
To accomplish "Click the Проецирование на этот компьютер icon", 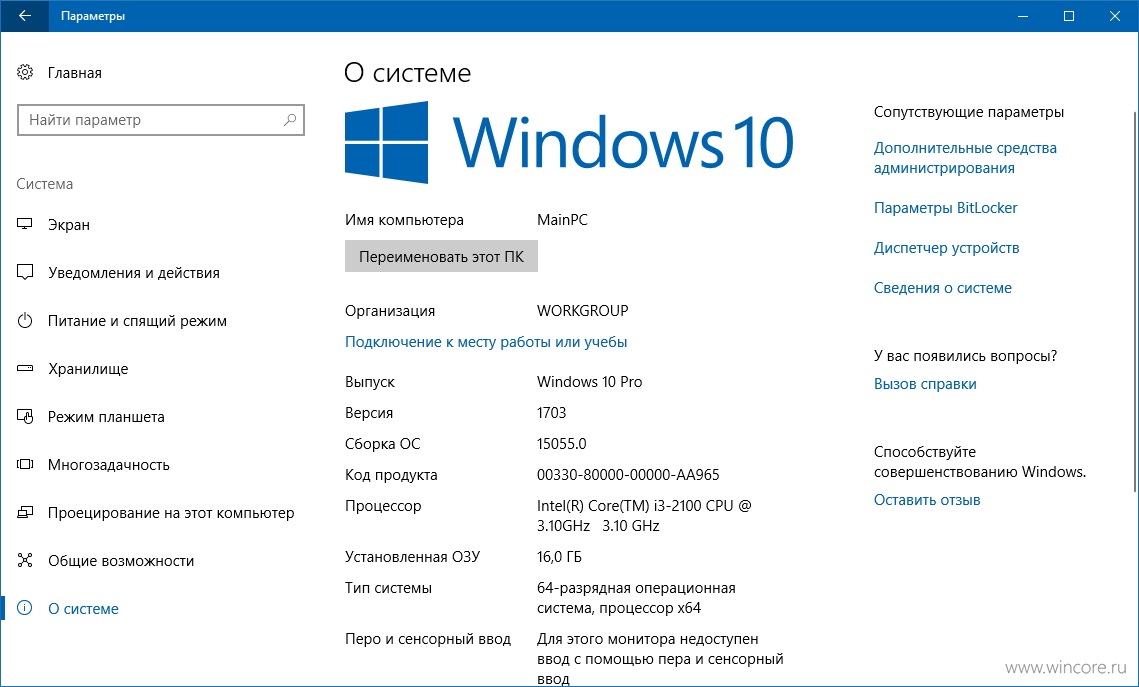I will coord(25,513).
